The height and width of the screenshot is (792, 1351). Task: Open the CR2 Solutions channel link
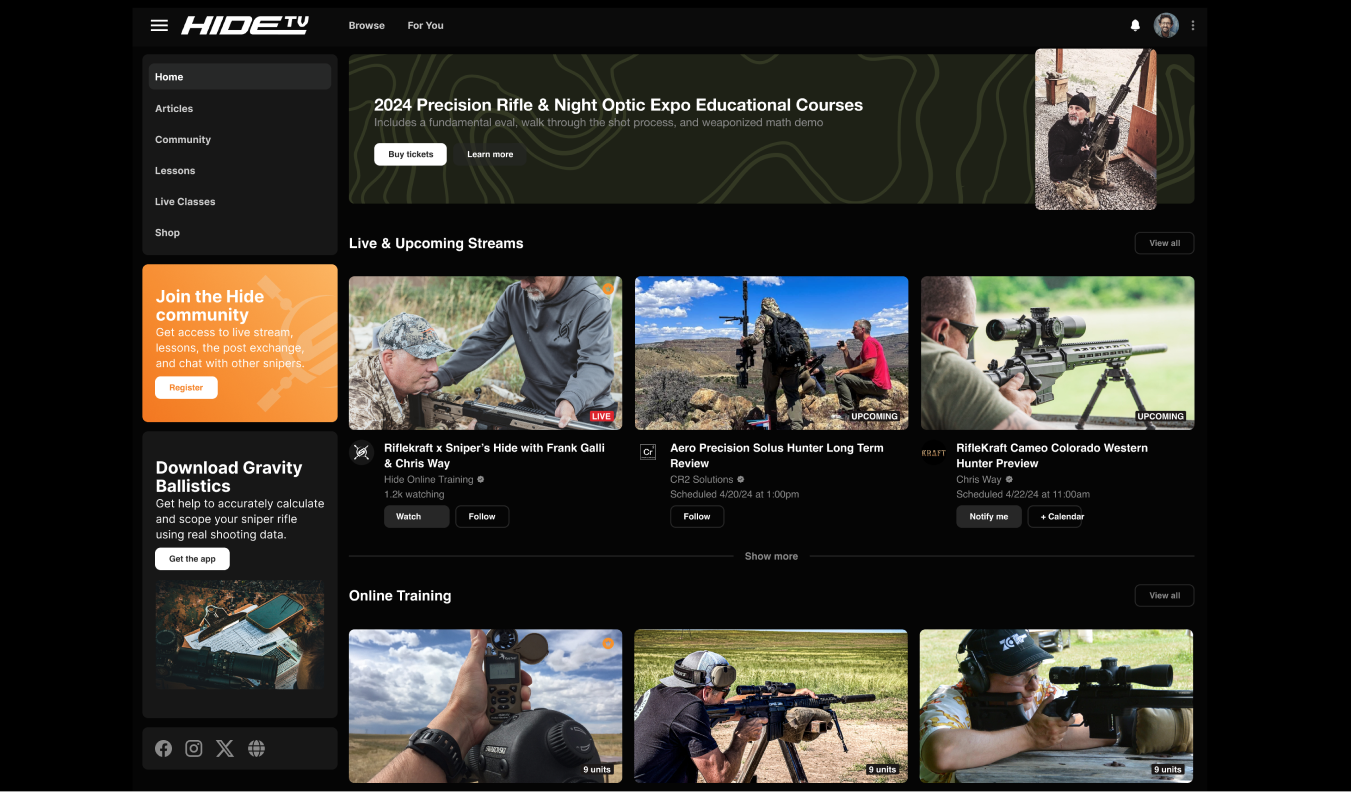click(702, 480)
